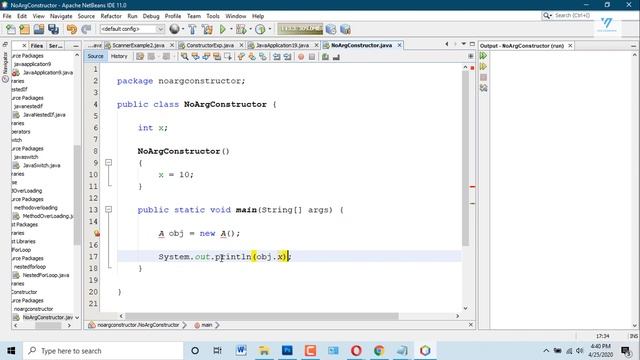Viewport: 640px width, 360px height.
Task: Jump to Next Bookmark icon
Action: click(x=252, y=57)
